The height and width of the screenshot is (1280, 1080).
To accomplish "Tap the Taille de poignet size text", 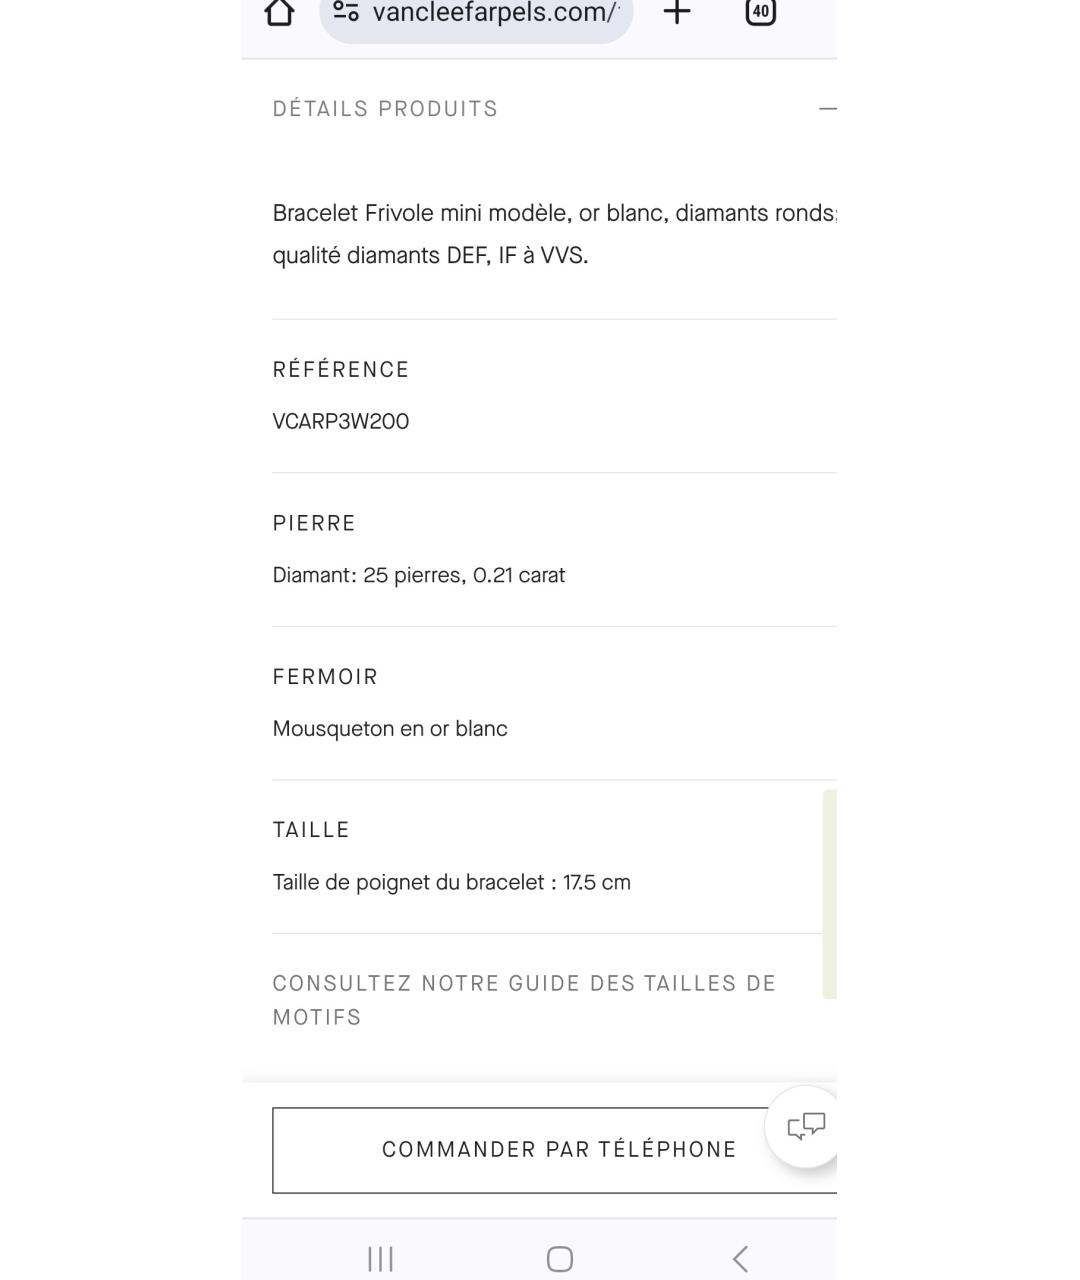I will [x=452, y=883].
